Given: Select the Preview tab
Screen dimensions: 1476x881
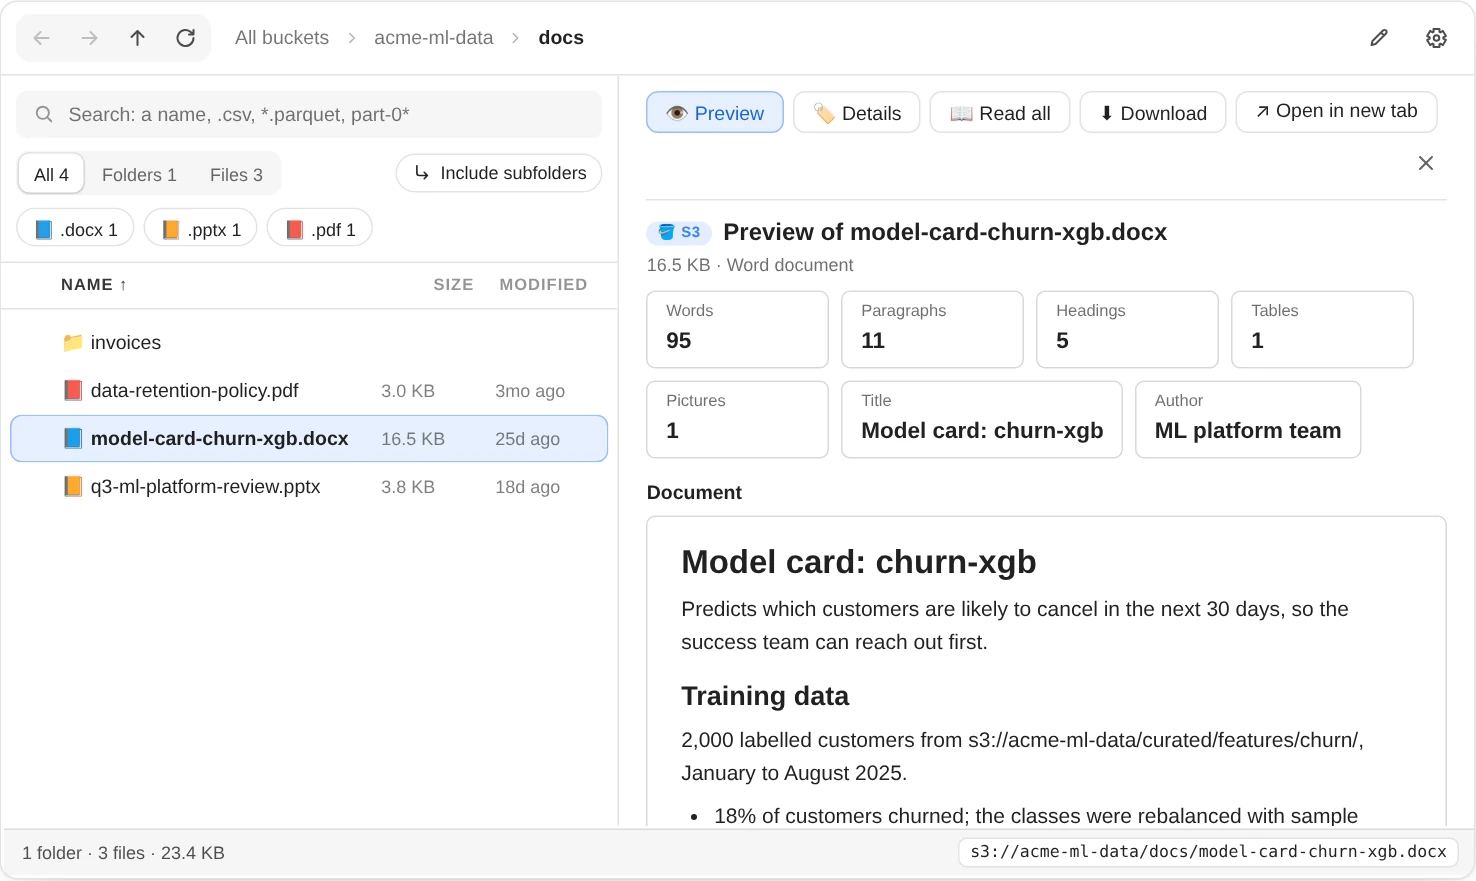Looking at the screenshot, I should (x=715, y=113).
